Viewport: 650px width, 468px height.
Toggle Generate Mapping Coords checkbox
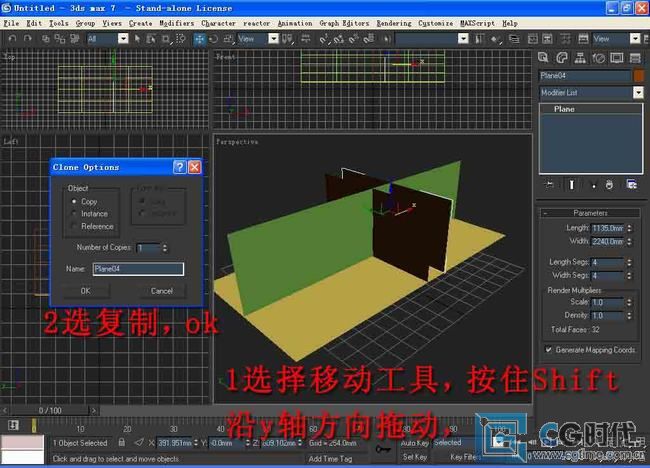[x=548, y=349]
